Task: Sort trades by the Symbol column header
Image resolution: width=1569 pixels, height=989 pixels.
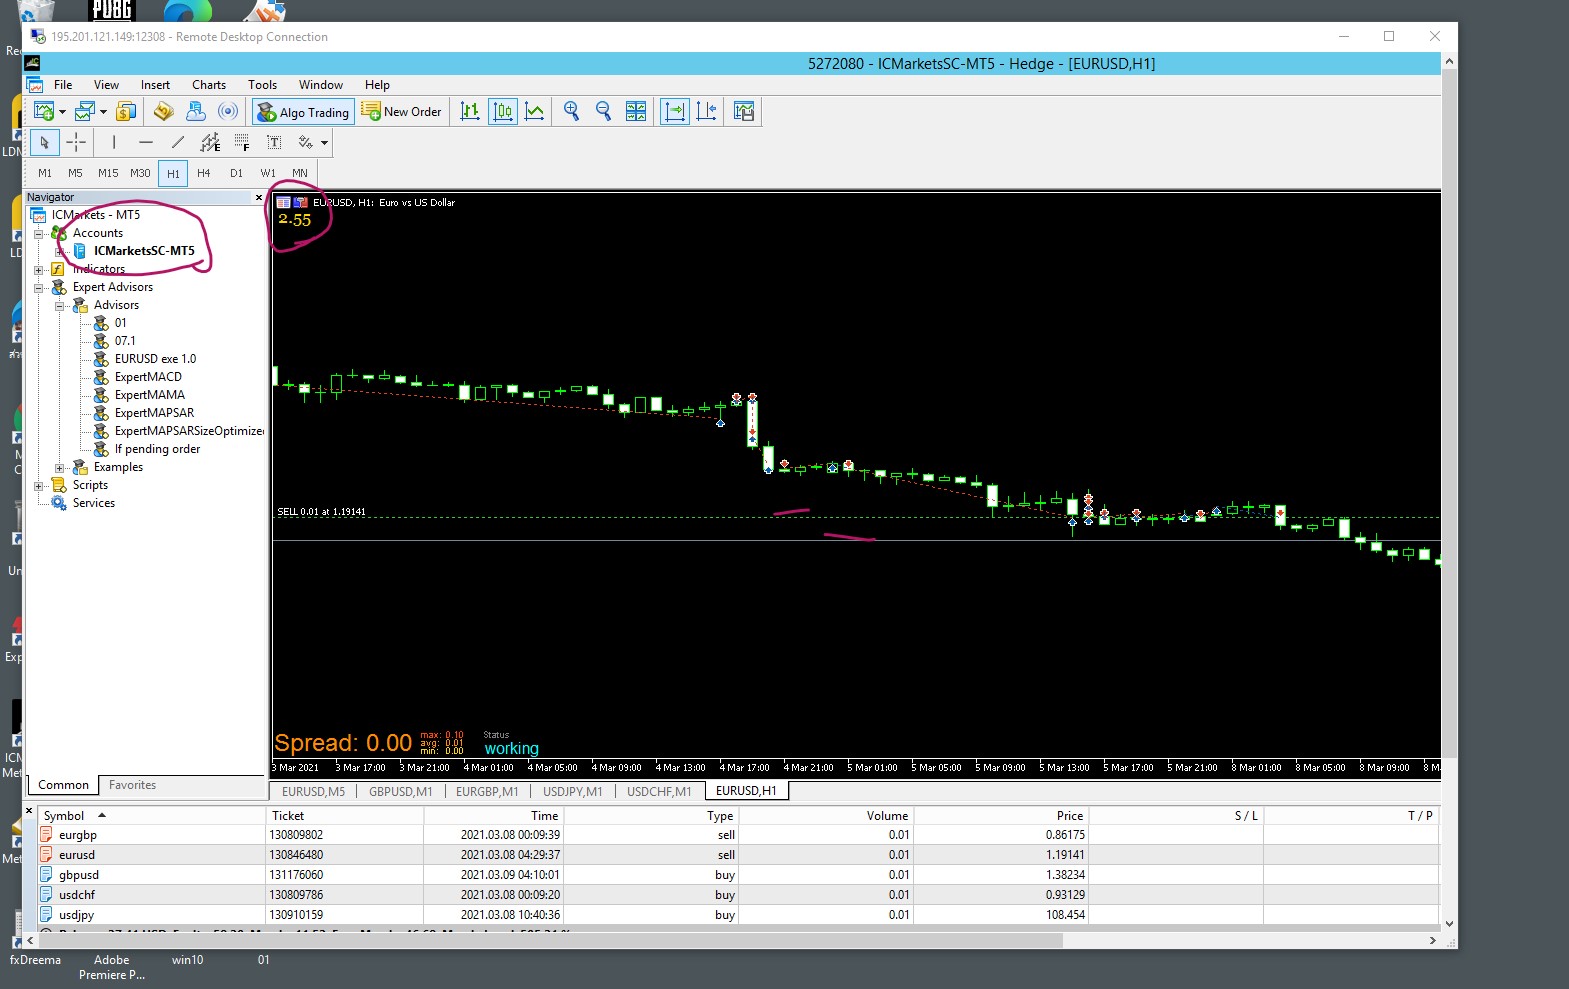Action: pos(150,816)
